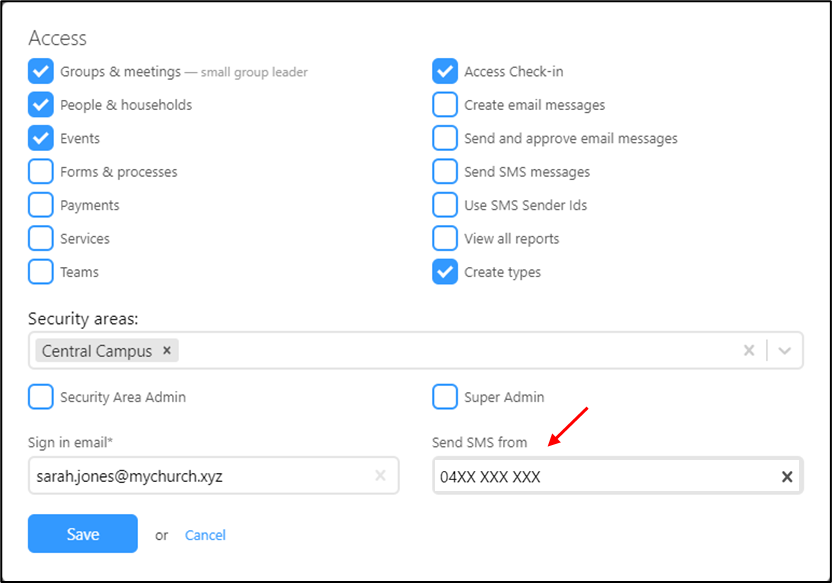The width and height of the screenshot is (832, 583).
Task: Uncheck People & households access
Action: click(41, 105)
